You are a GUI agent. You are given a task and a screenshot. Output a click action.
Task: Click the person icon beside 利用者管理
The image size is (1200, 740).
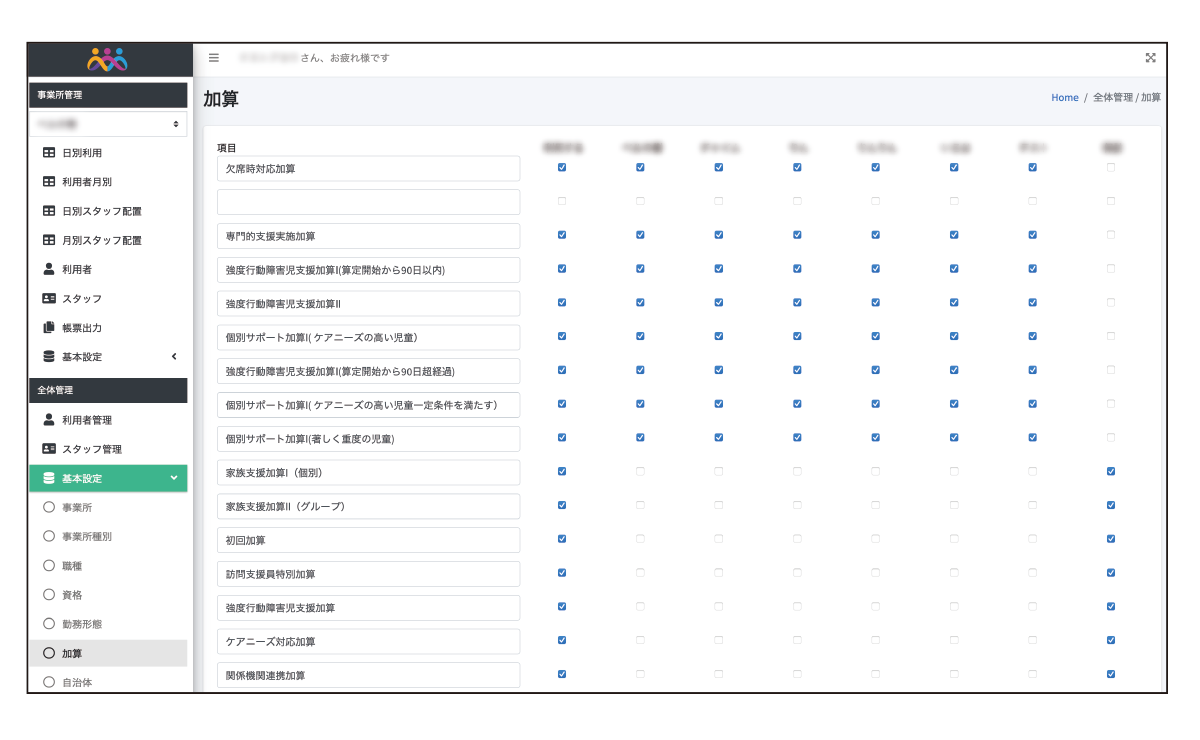point(49,420)
